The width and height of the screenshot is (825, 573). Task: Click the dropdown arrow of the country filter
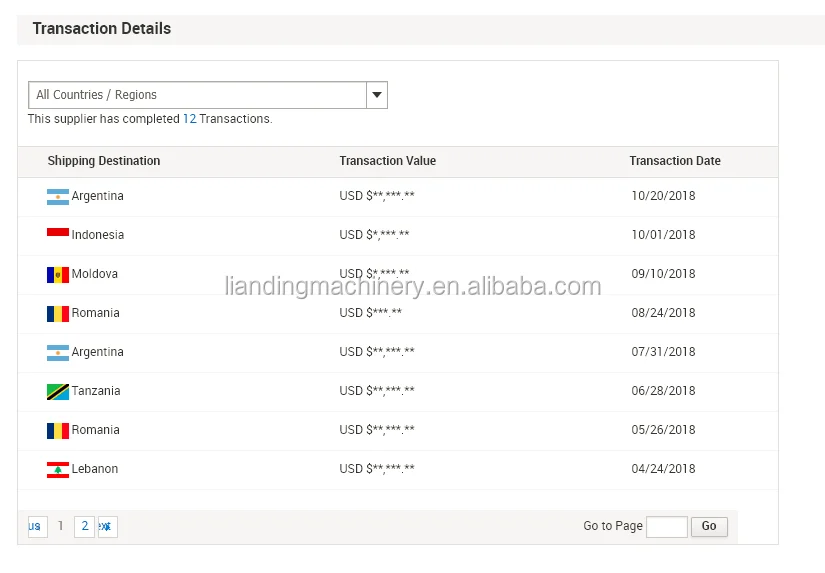click(x=377, y=95)
